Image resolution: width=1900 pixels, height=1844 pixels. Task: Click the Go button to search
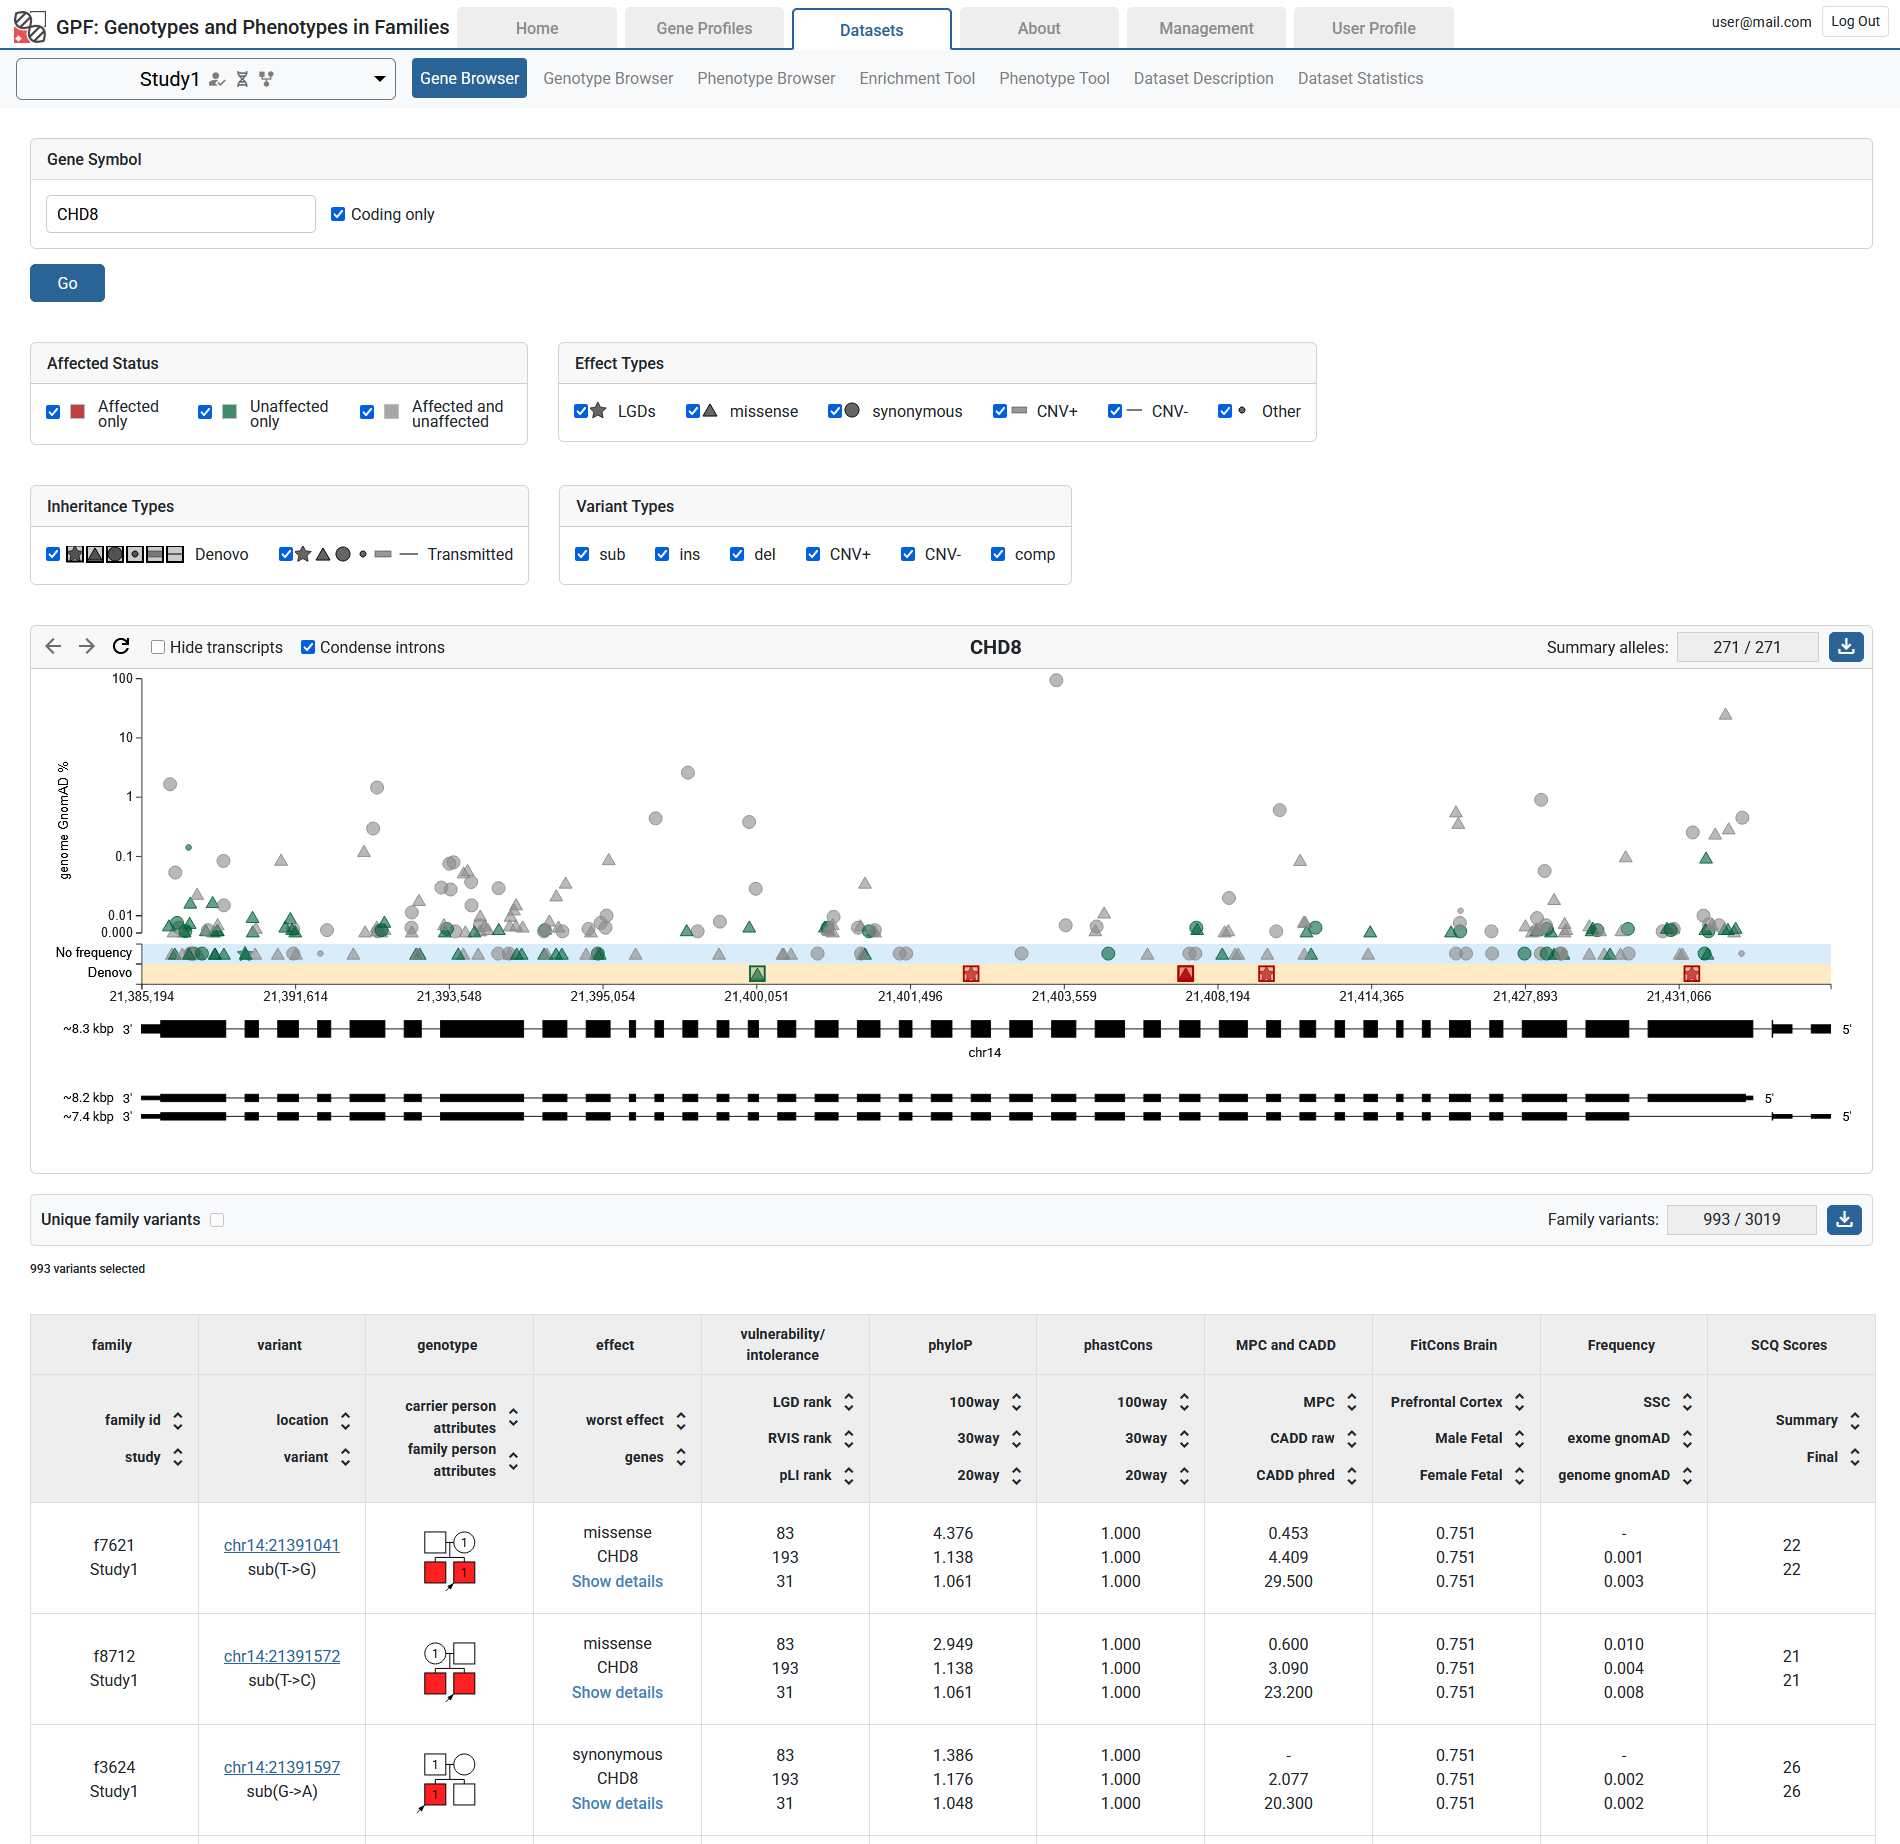coord(67,283)
